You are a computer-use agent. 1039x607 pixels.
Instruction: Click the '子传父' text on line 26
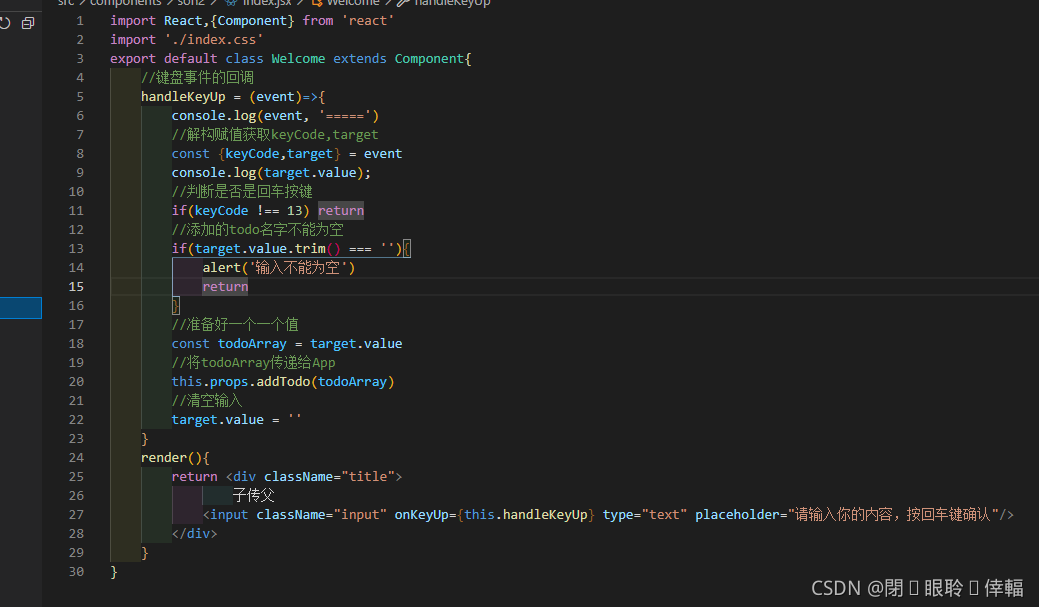[x=253, y=496]
